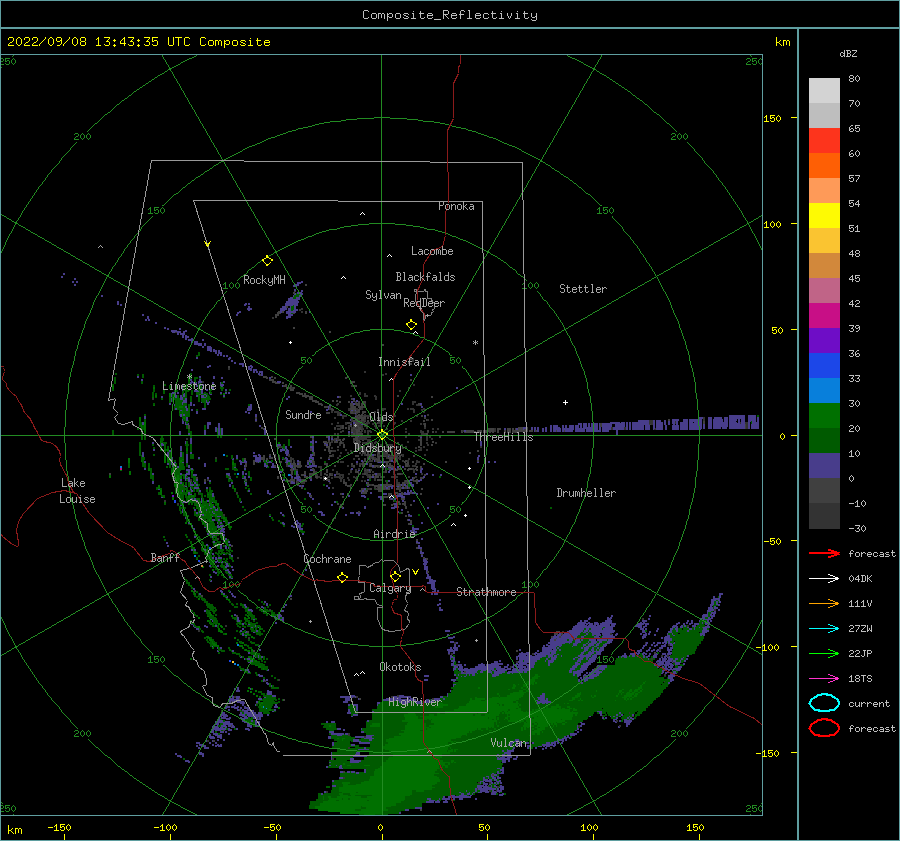Image resolution: width=900 pixels, height=841 pixels.
Task: Click the Airdrie label
Action: click(394, 534)
